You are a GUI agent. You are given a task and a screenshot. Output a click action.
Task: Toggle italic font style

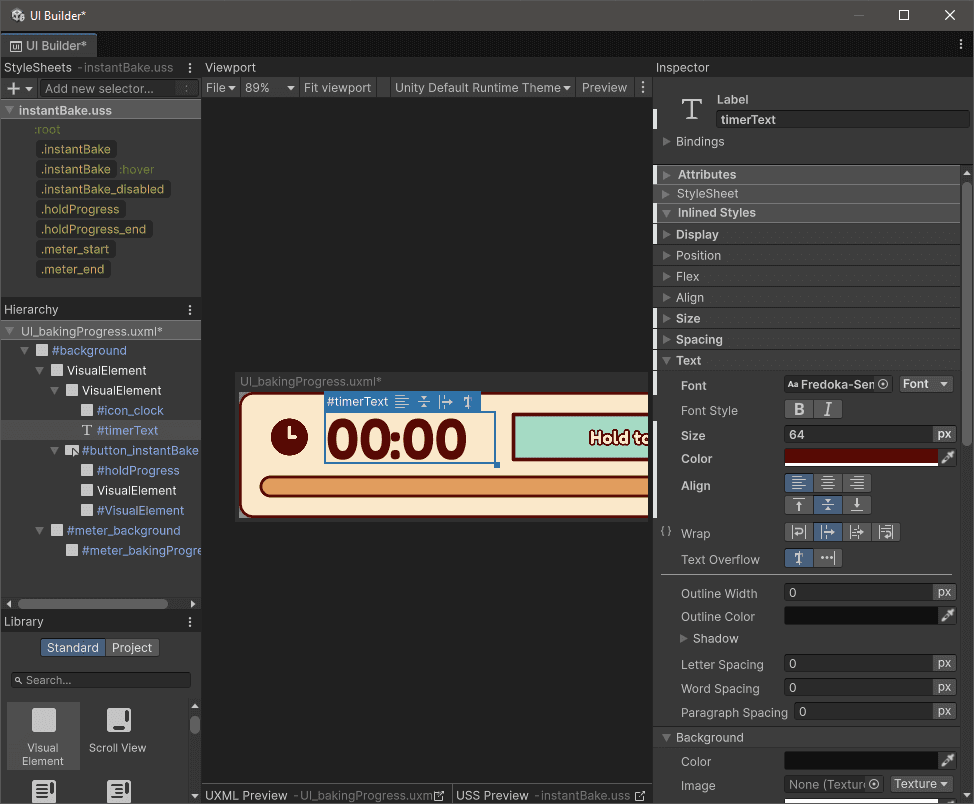[826, 409]
